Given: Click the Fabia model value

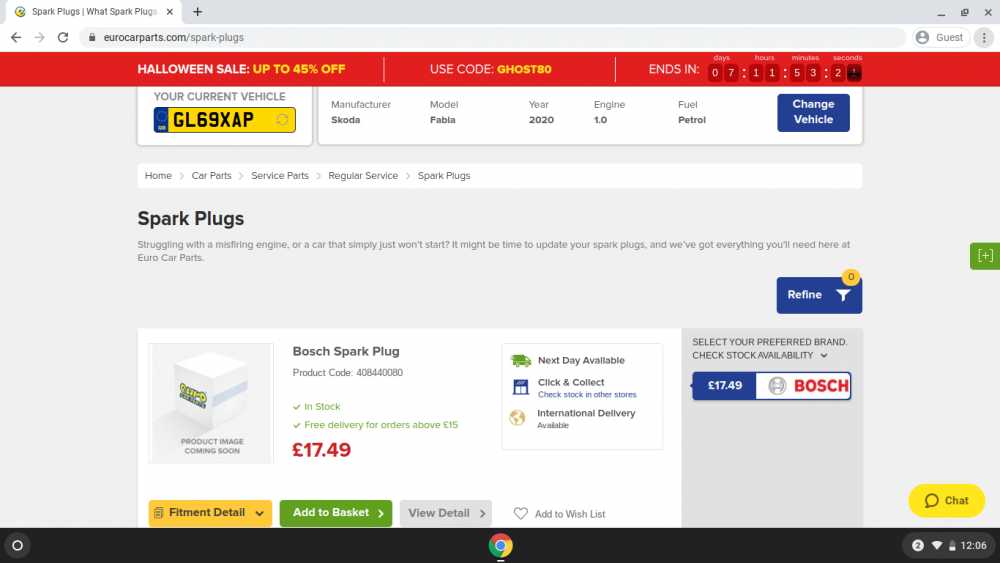Looking at the screenshot, I should 443,120.
